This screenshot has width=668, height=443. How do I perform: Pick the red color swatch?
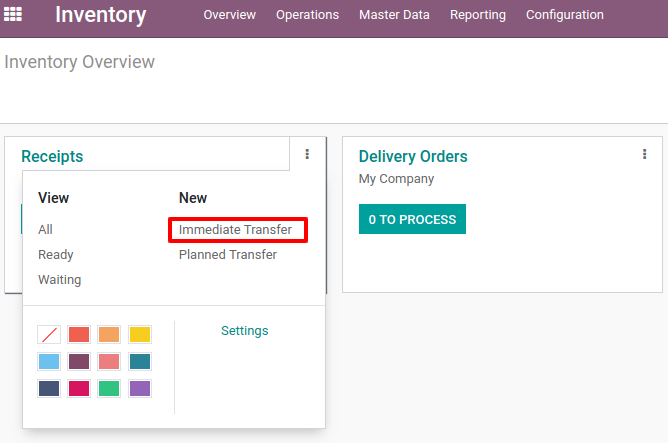[79, 334]
